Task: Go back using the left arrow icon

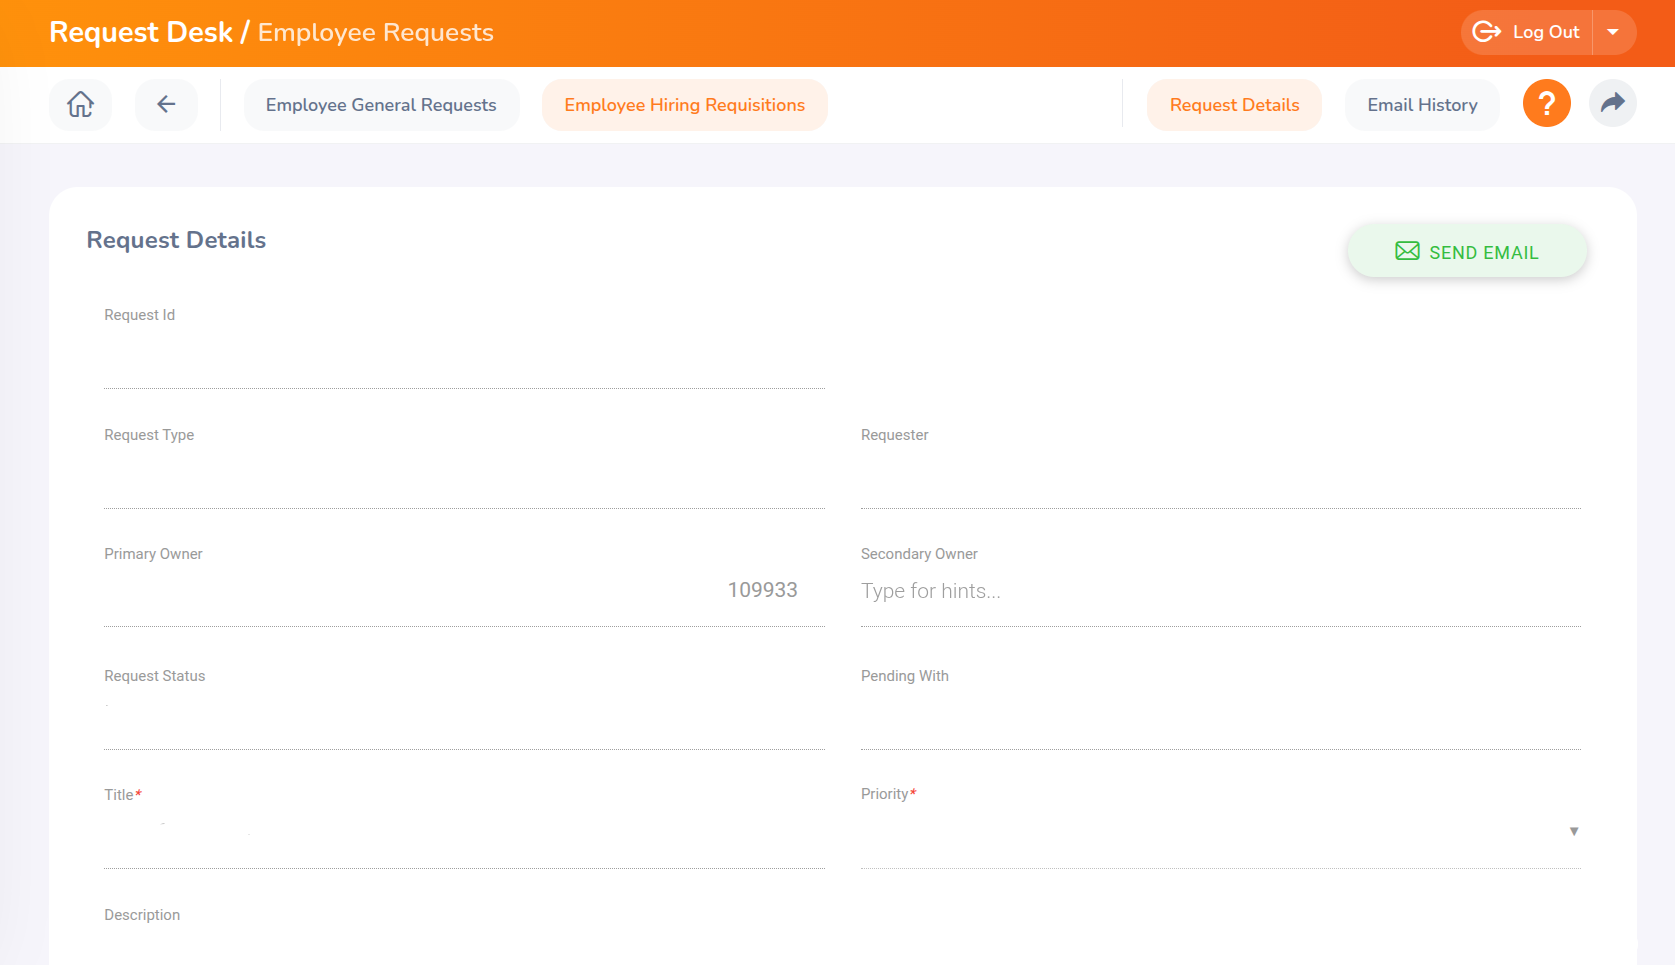Action: click(166, 104)
